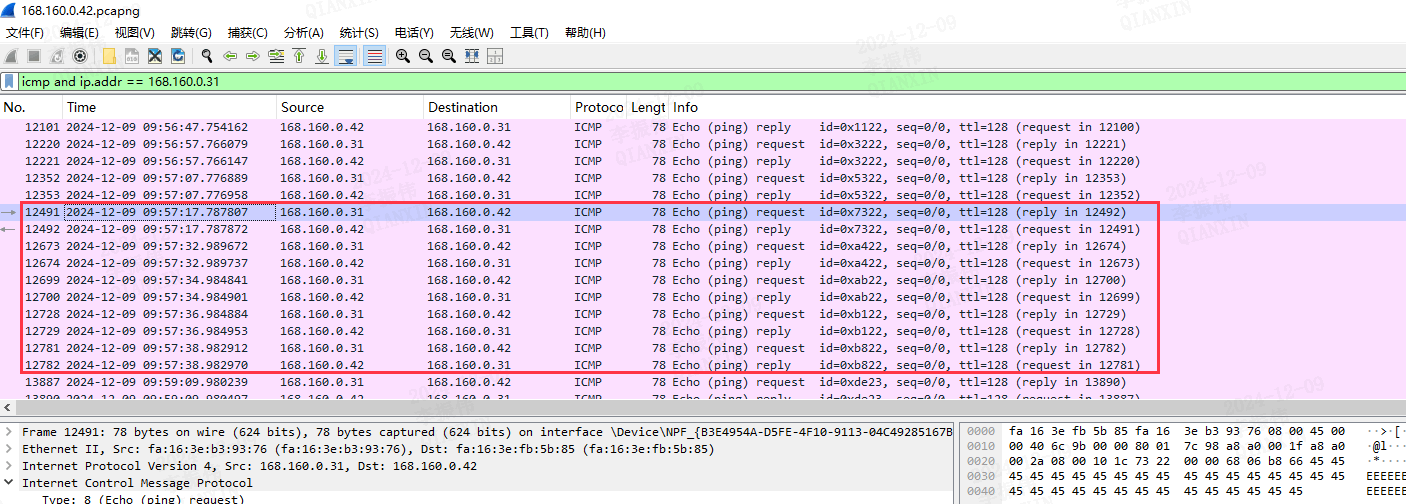
Task: Collapse Internet Control Message Protocol row
Action: pyautogui.click(x=9, y=483)
